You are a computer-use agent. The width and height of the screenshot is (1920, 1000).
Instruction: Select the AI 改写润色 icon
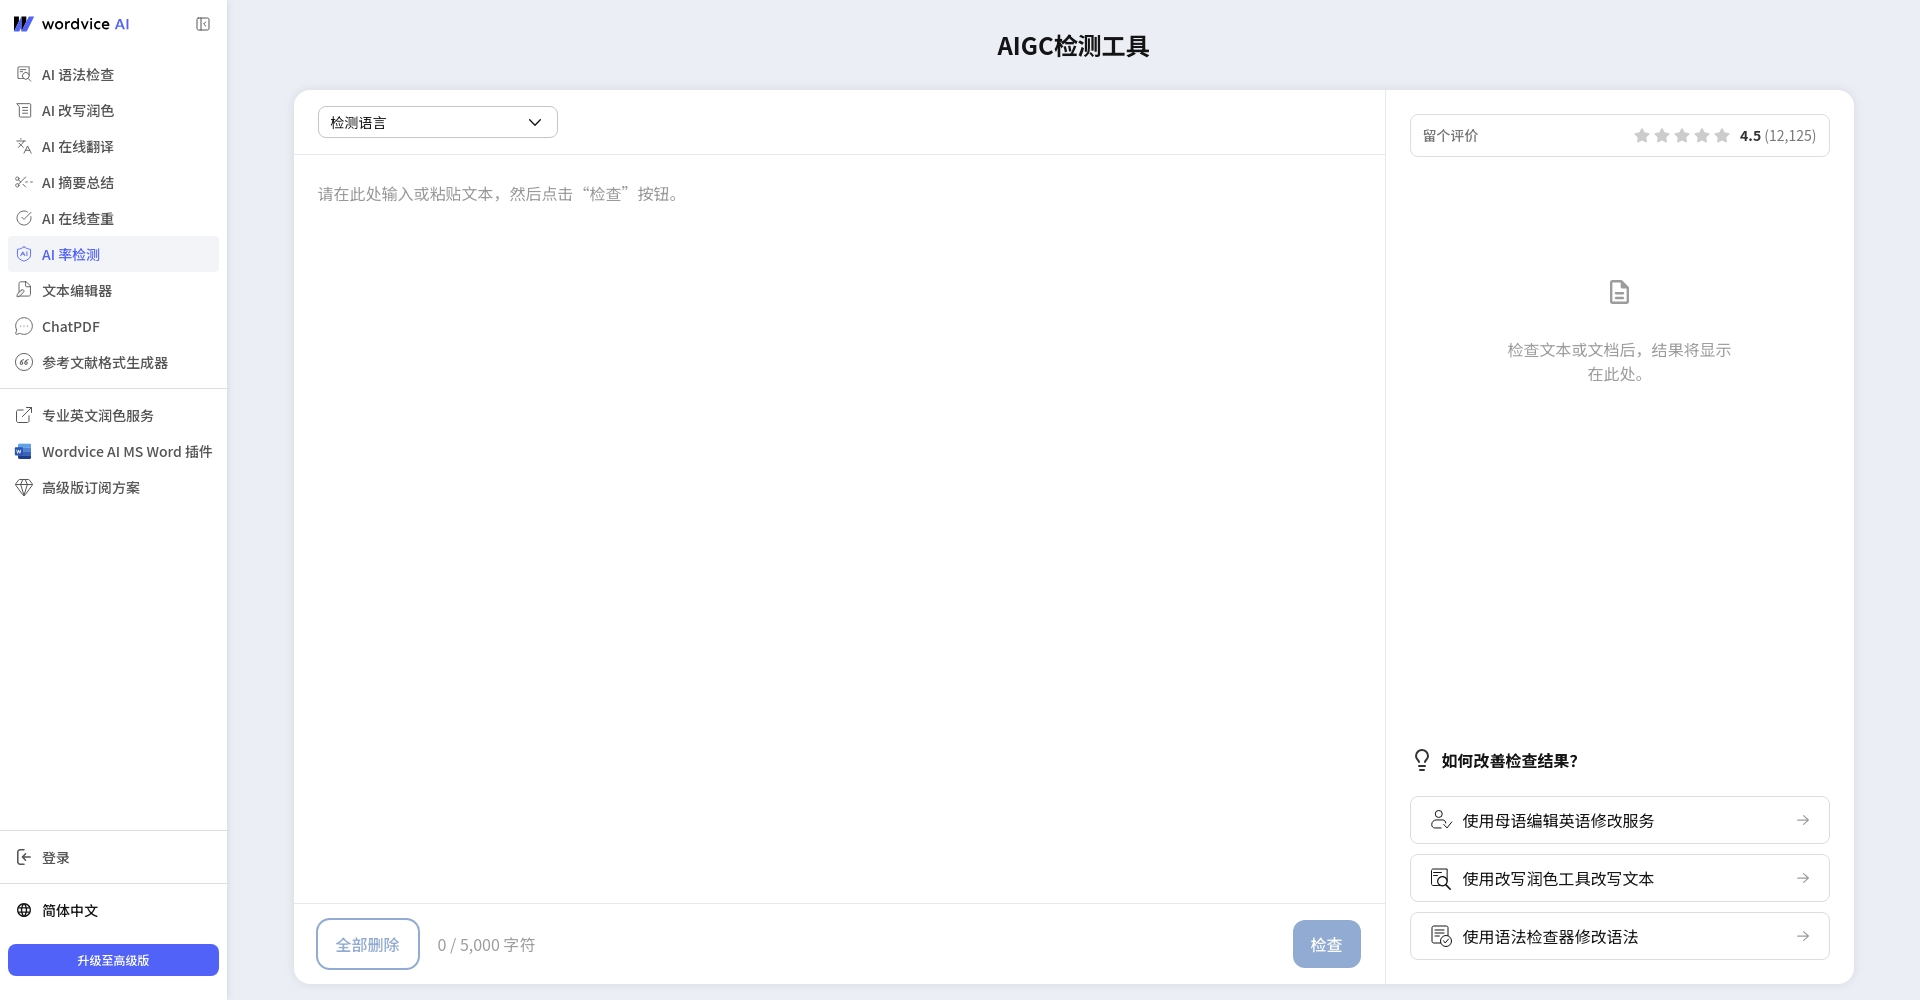(x=24, y=110)
